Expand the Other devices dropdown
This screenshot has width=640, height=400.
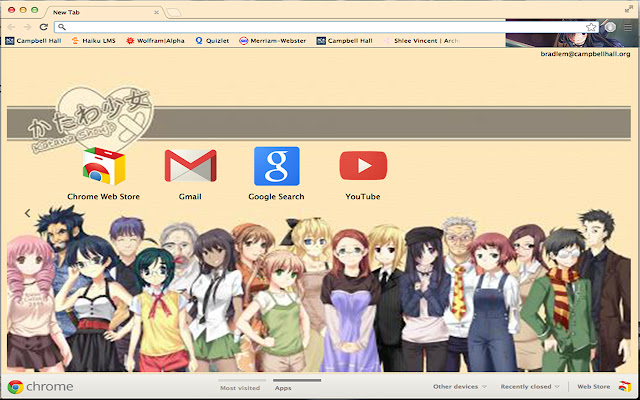(x=460, y=387)
